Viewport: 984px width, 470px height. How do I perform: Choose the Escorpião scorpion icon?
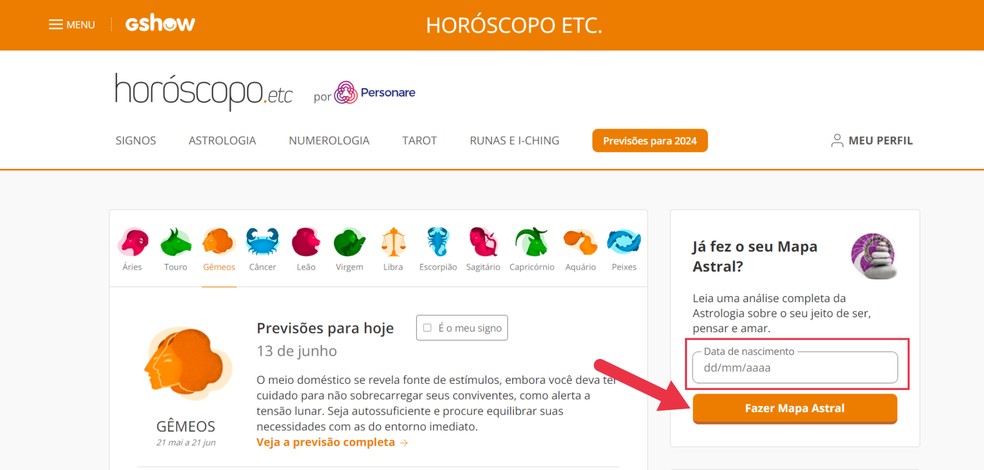click(437, 242)
